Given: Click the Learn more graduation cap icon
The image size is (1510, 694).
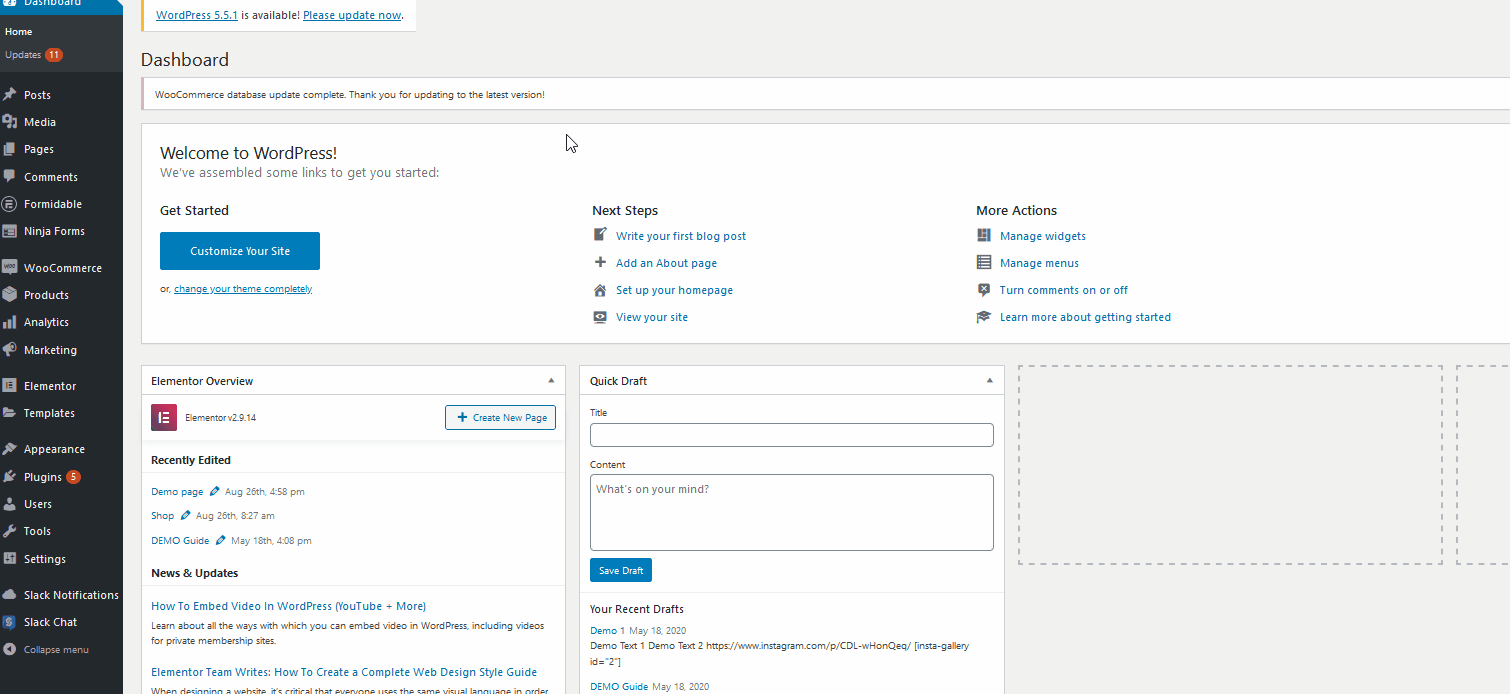Looking at the screenshot, I should (x=983, y=317).
